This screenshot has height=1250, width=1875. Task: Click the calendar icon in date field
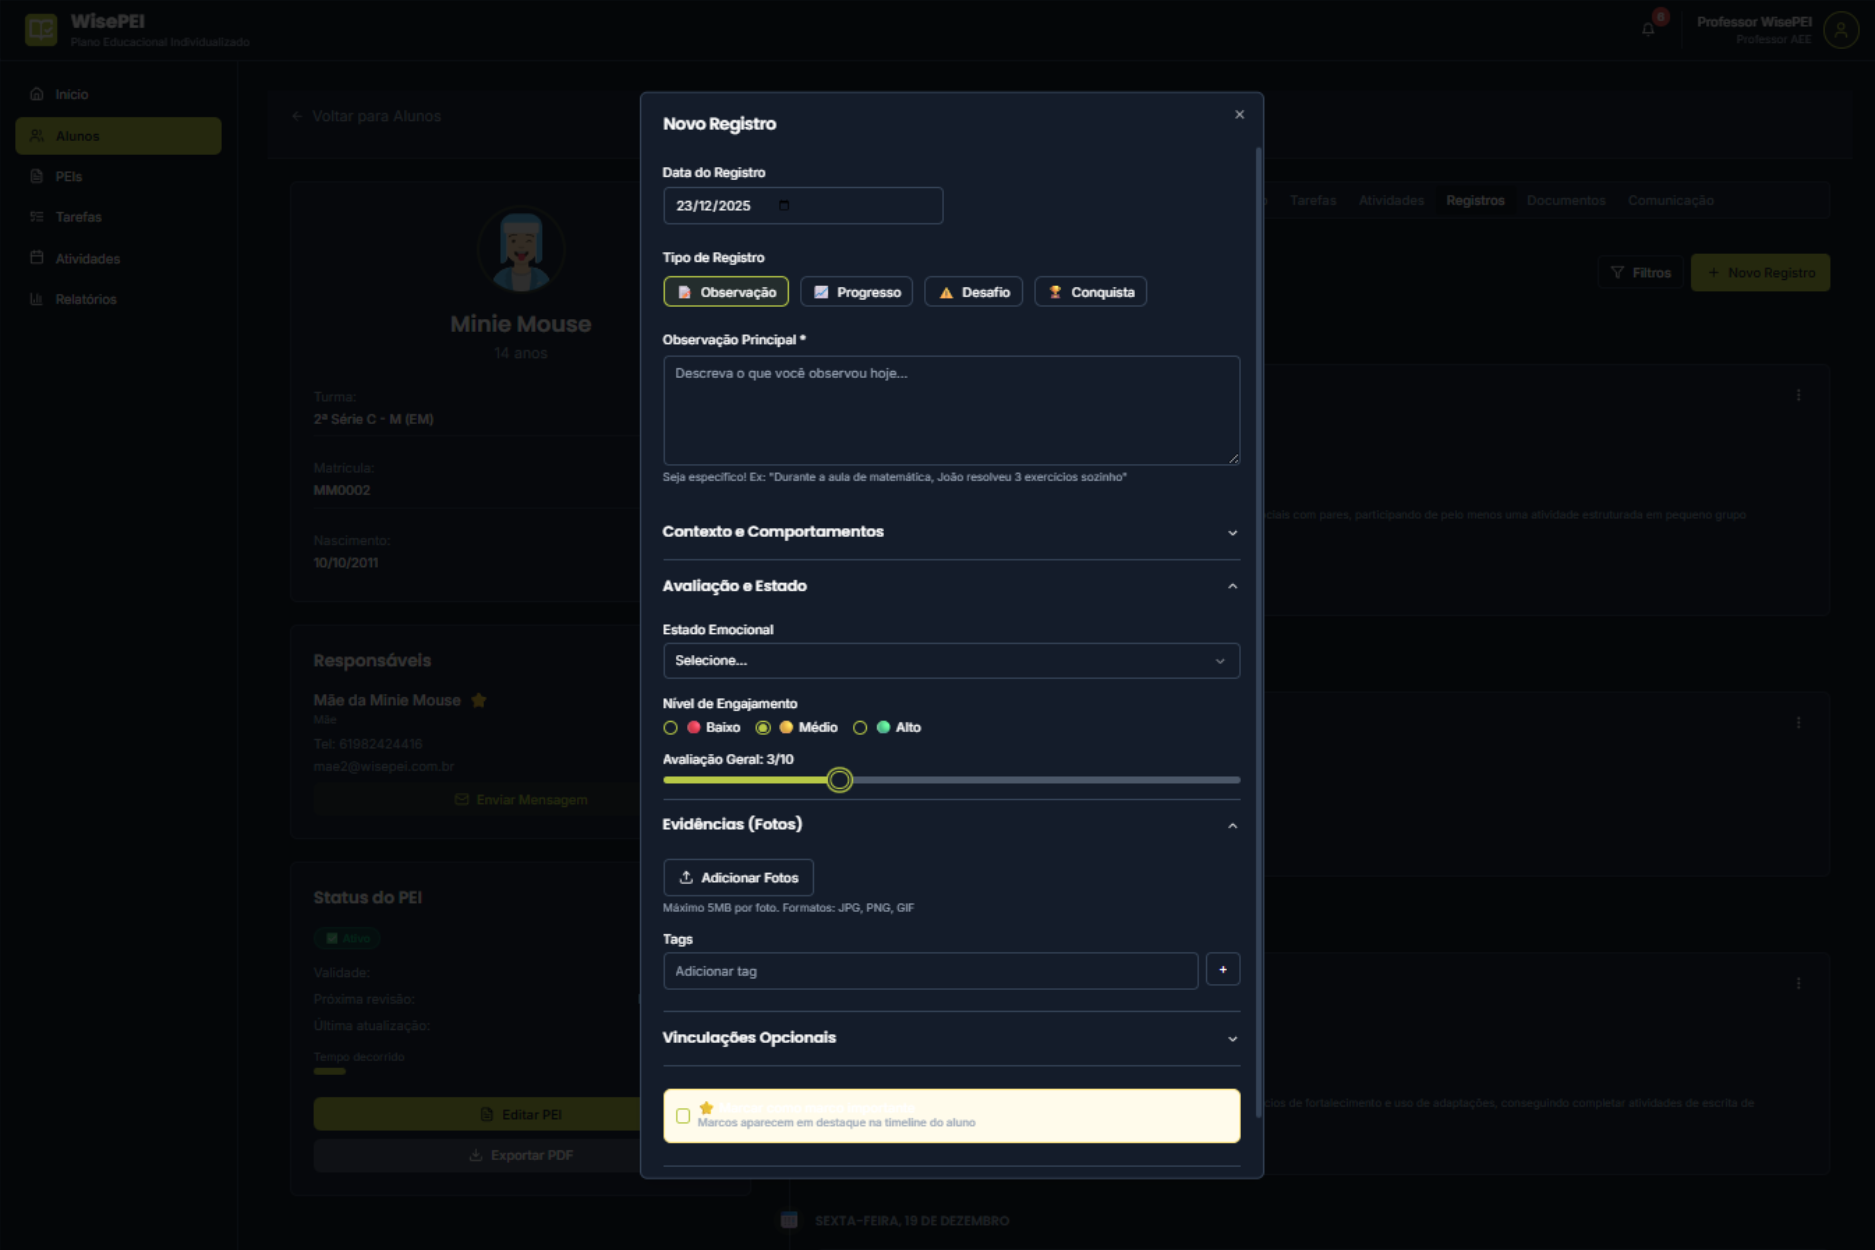pyautogui.click(x=784, y=206)
